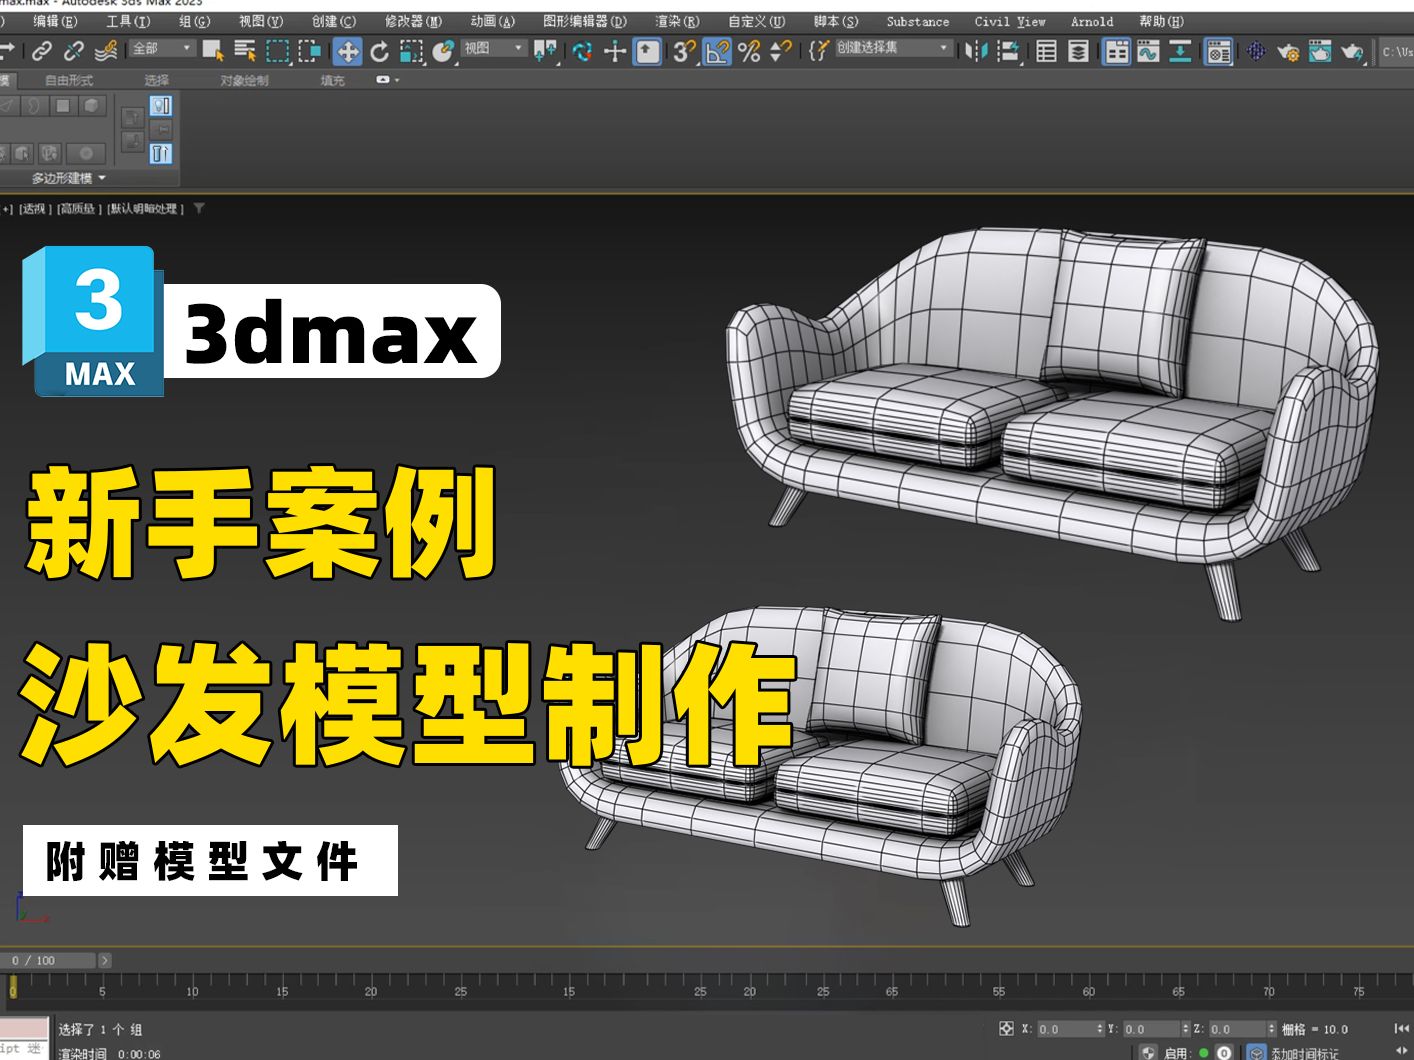Open the Schematic View icon

click(x=1180, y=50)
